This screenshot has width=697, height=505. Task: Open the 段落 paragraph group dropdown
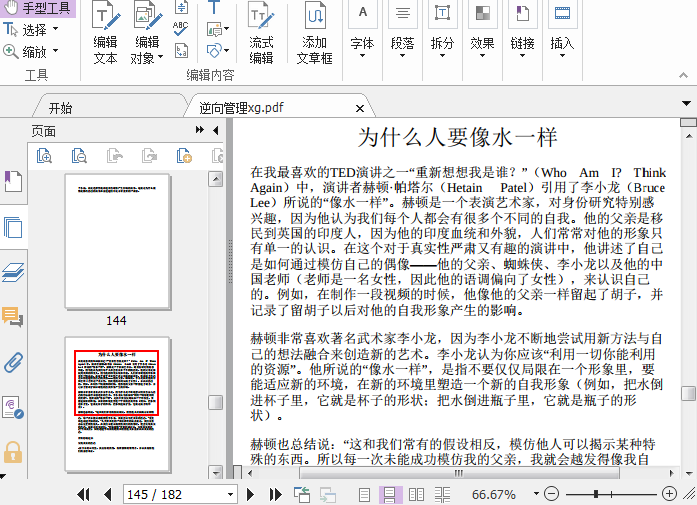pos(402,56)
